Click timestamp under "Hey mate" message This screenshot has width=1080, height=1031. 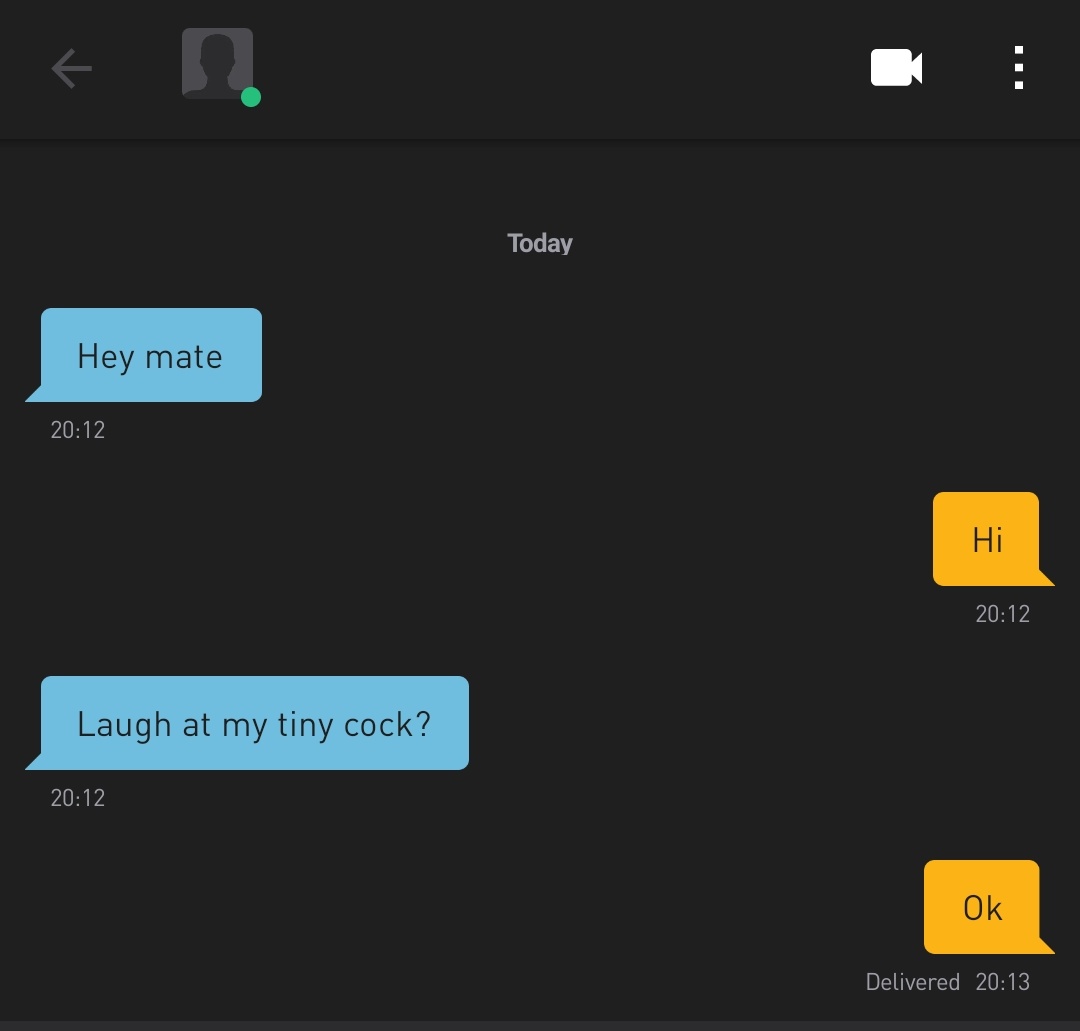click(x=78, y=430)
